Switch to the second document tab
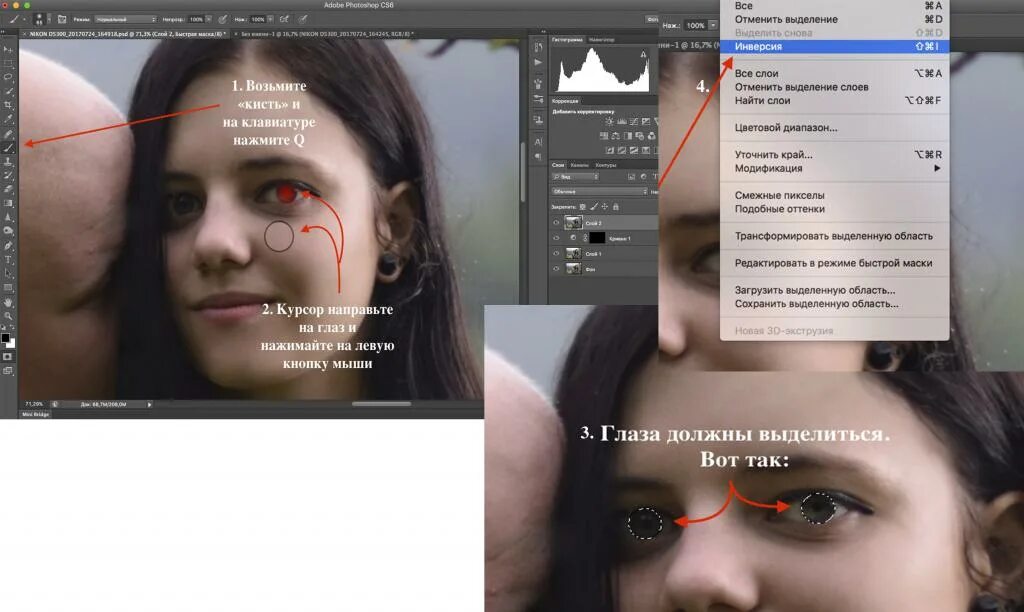The width and height of the screenshot is (1024, 612). [x=327, y=34]
